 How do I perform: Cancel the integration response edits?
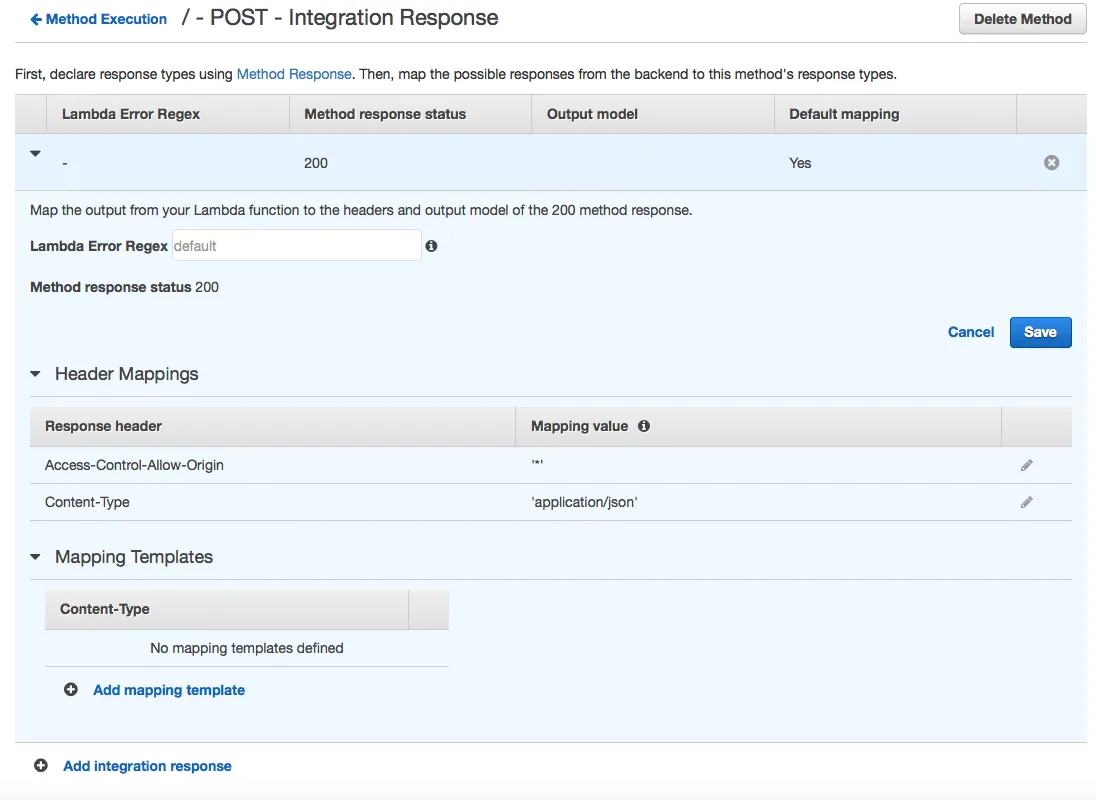[x=970, y=332]
